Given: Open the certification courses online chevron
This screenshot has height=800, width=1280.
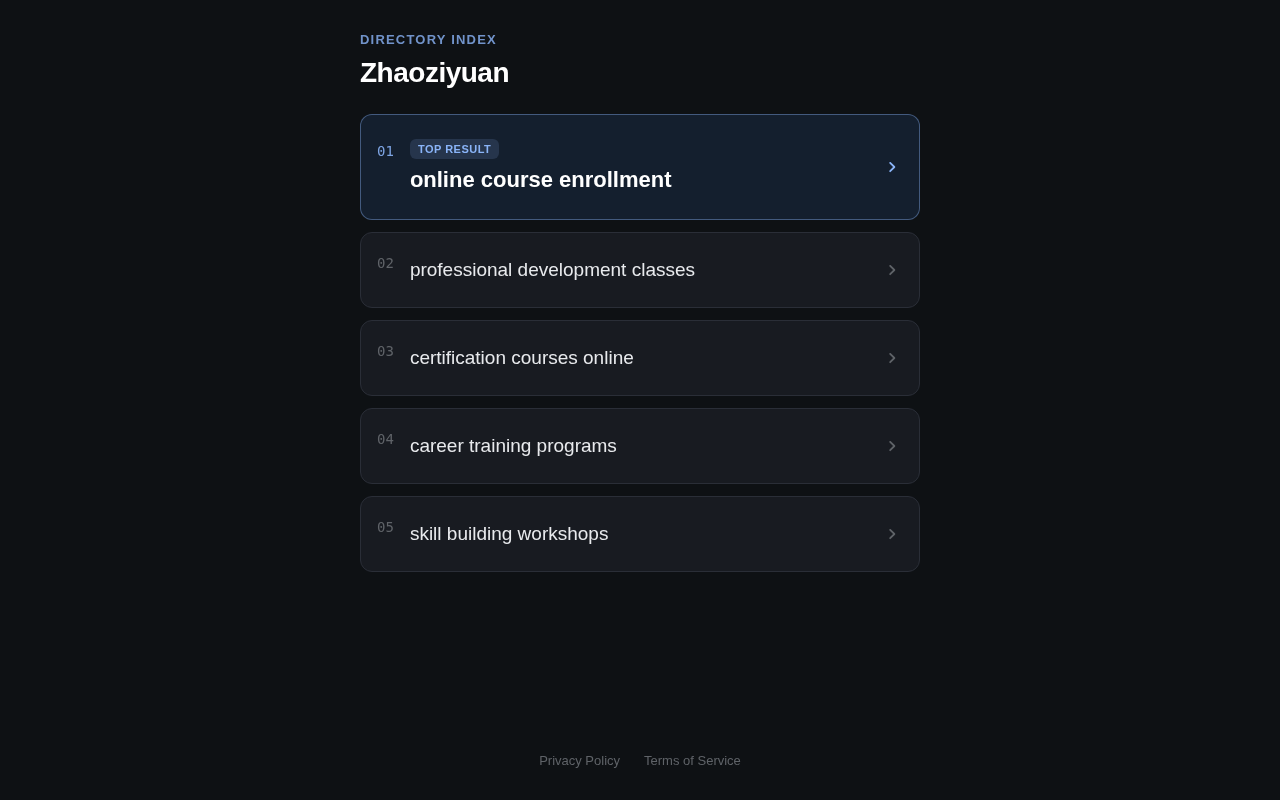Looking at the screenshot, I should point(892,358).
